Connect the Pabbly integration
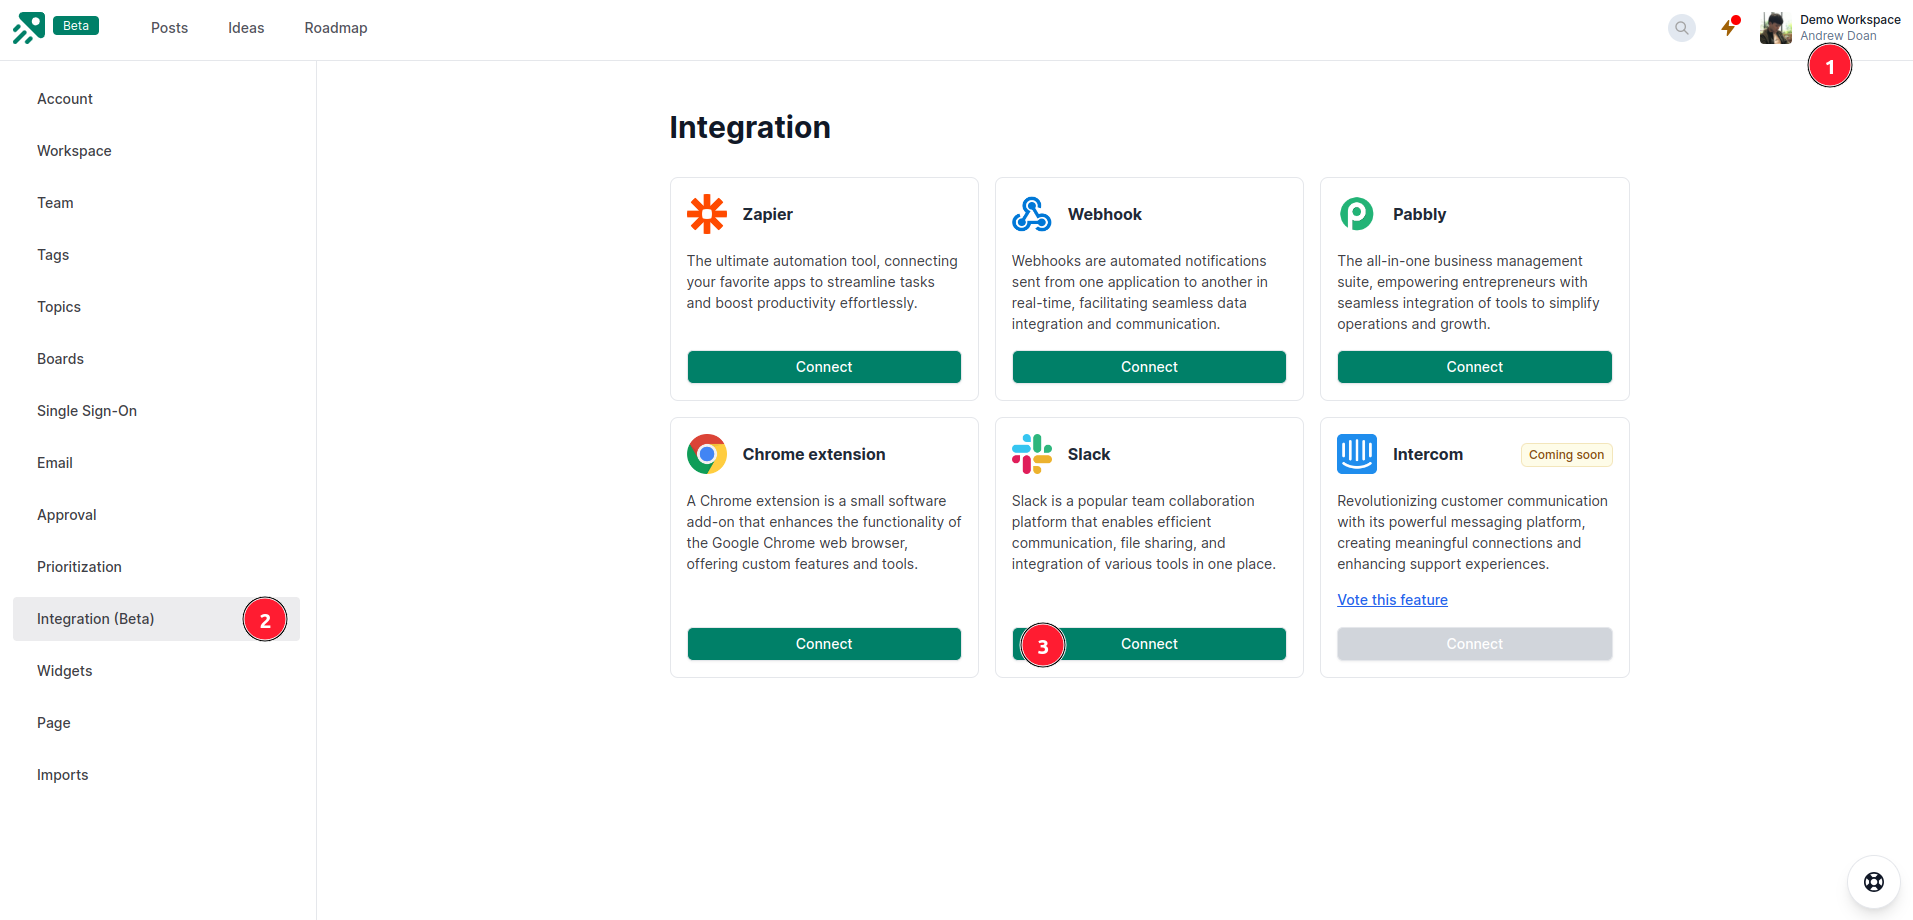This screenshot has width=1913, height=920. (1474, 367)
